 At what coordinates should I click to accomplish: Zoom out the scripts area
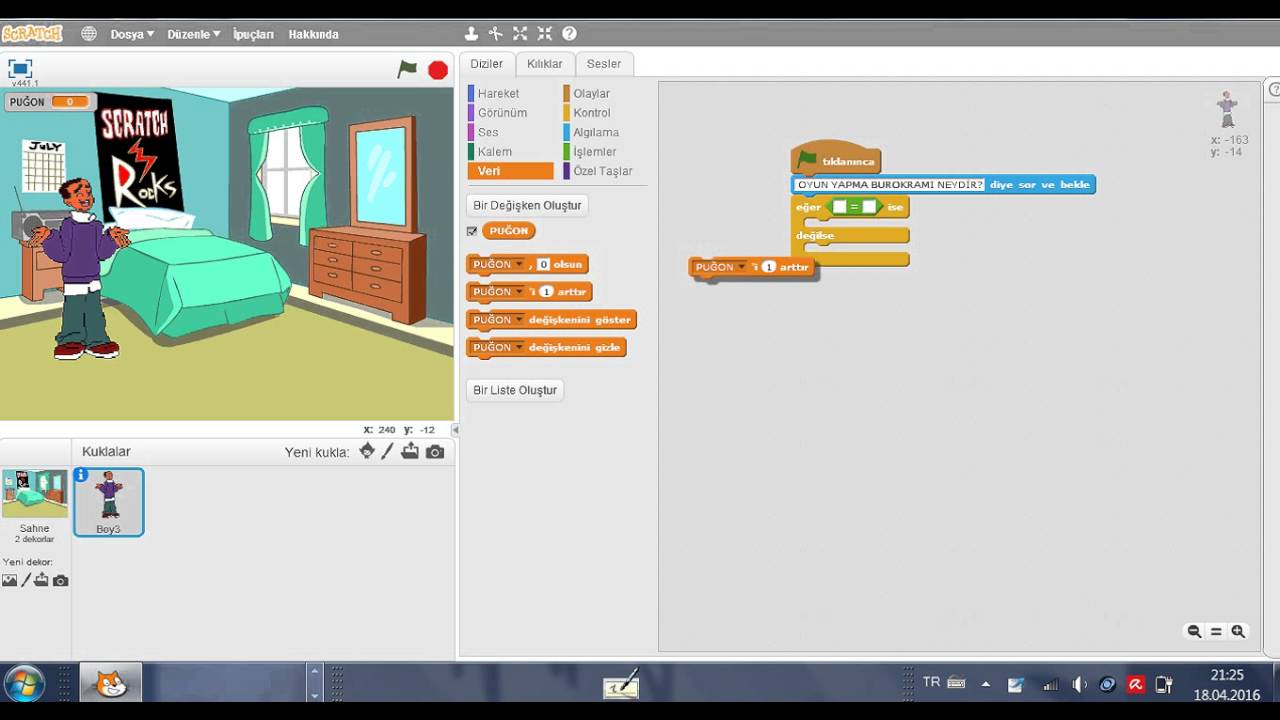1194,631
